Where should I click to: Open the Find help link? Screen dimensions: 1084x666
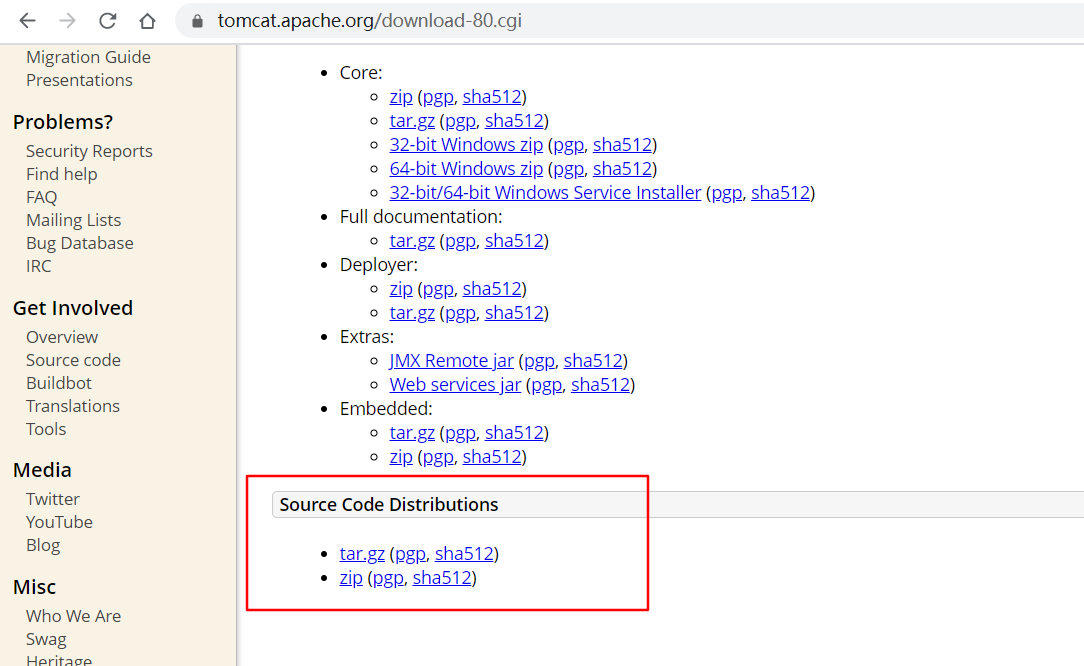(x=62, y=174)
